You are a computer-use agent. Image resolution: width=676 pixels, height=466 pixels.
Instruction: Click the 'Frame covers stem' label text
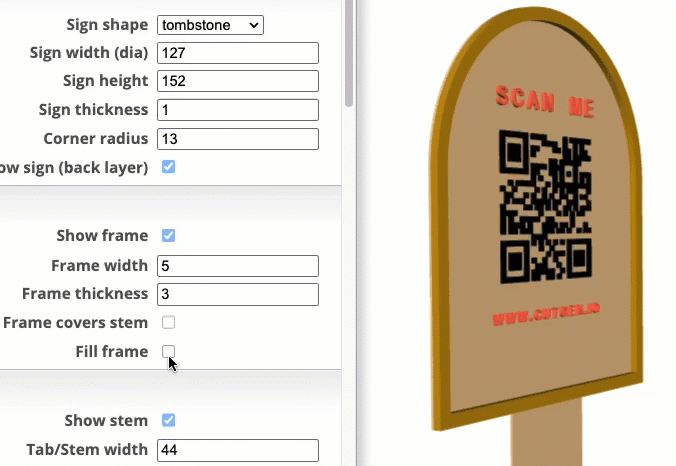click(75, 323)
